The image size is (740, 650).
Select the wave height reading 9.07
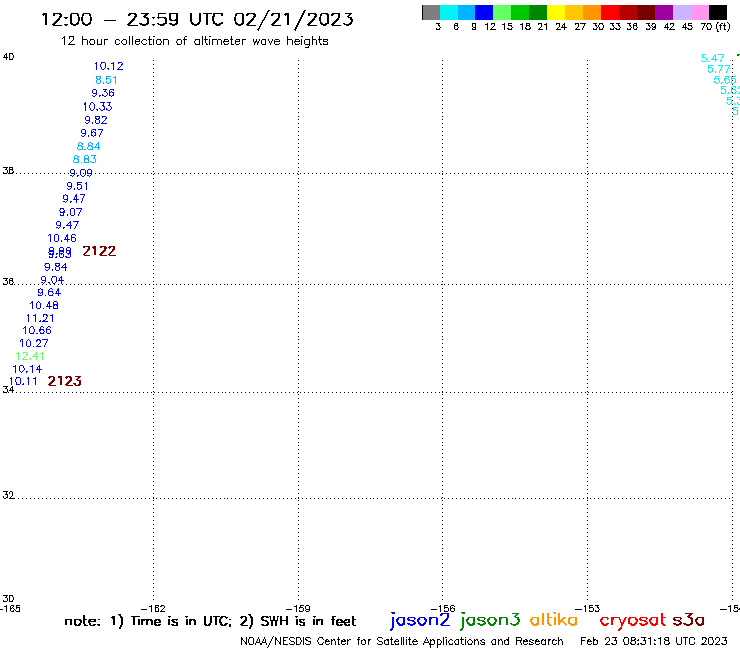coord(71,212)
